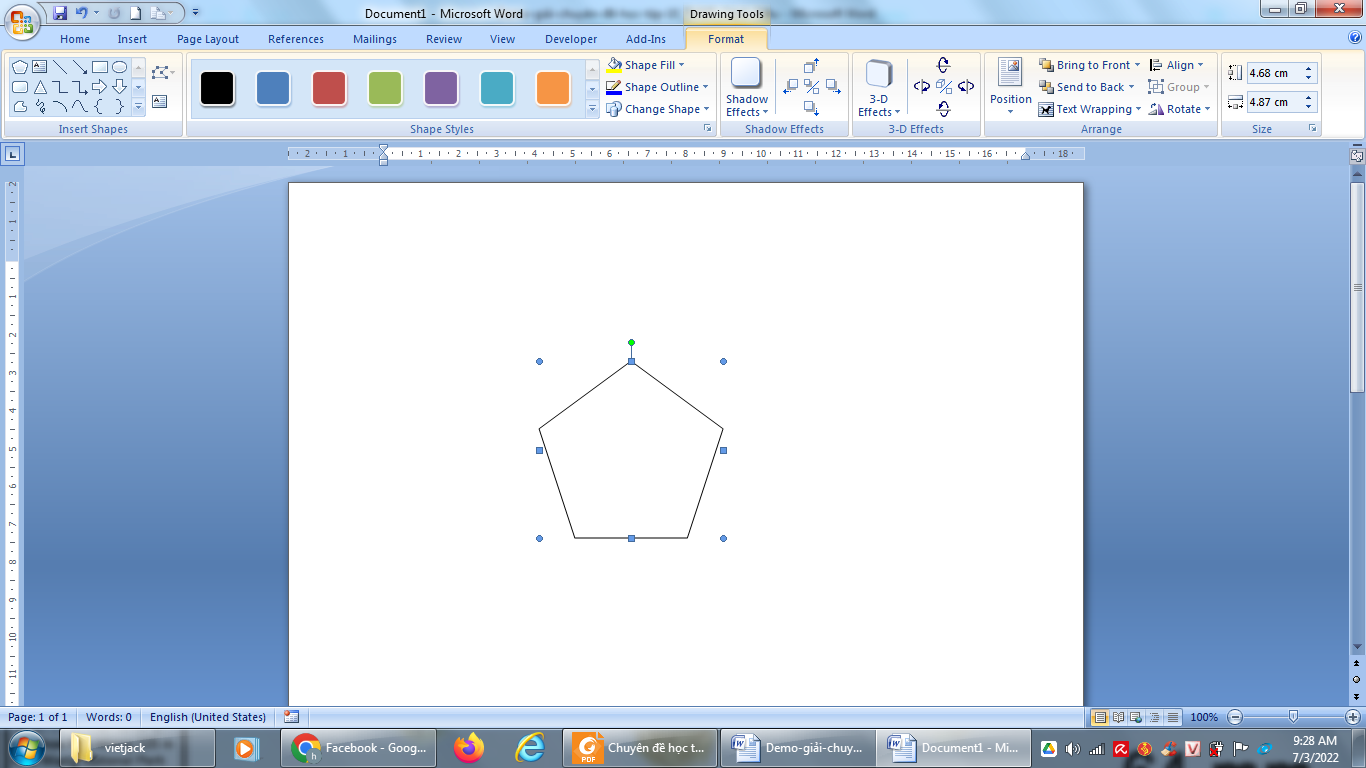This screenshot has height=768, width=1366.
Task: Tilt 3-D effect up
Action: (943, 65)
